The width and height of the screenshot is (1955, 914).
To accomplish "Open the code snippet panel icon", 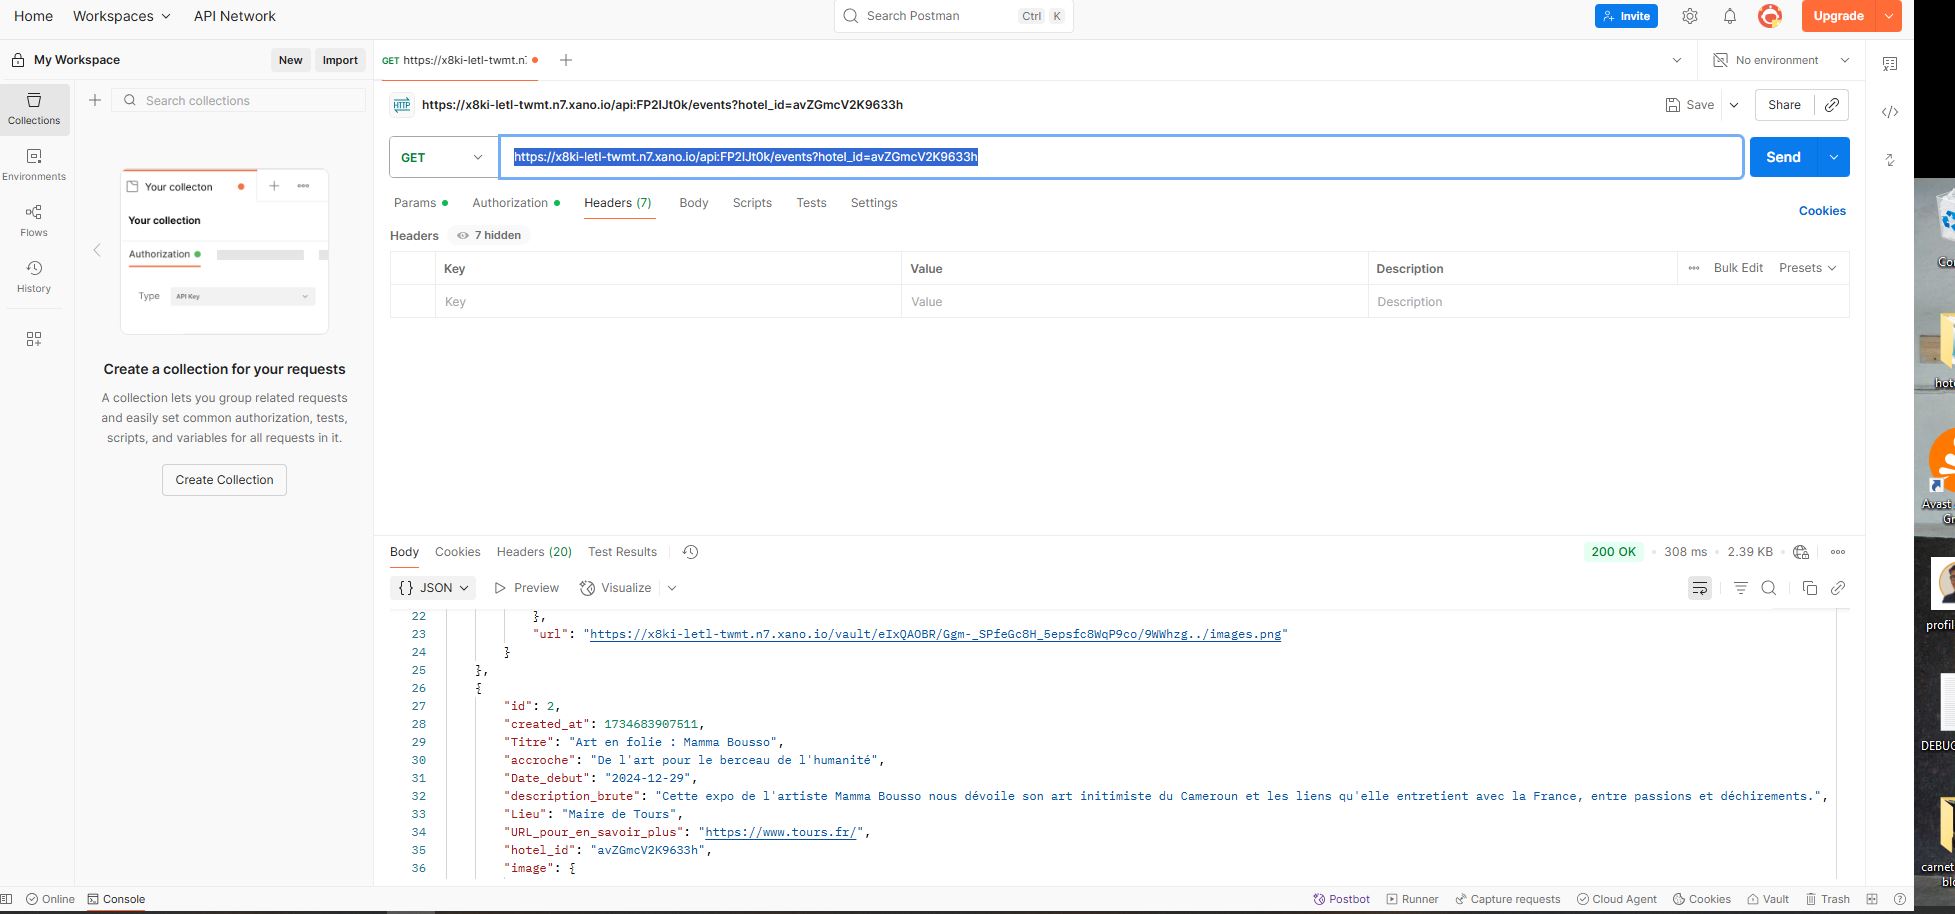I will point(1889,112).
